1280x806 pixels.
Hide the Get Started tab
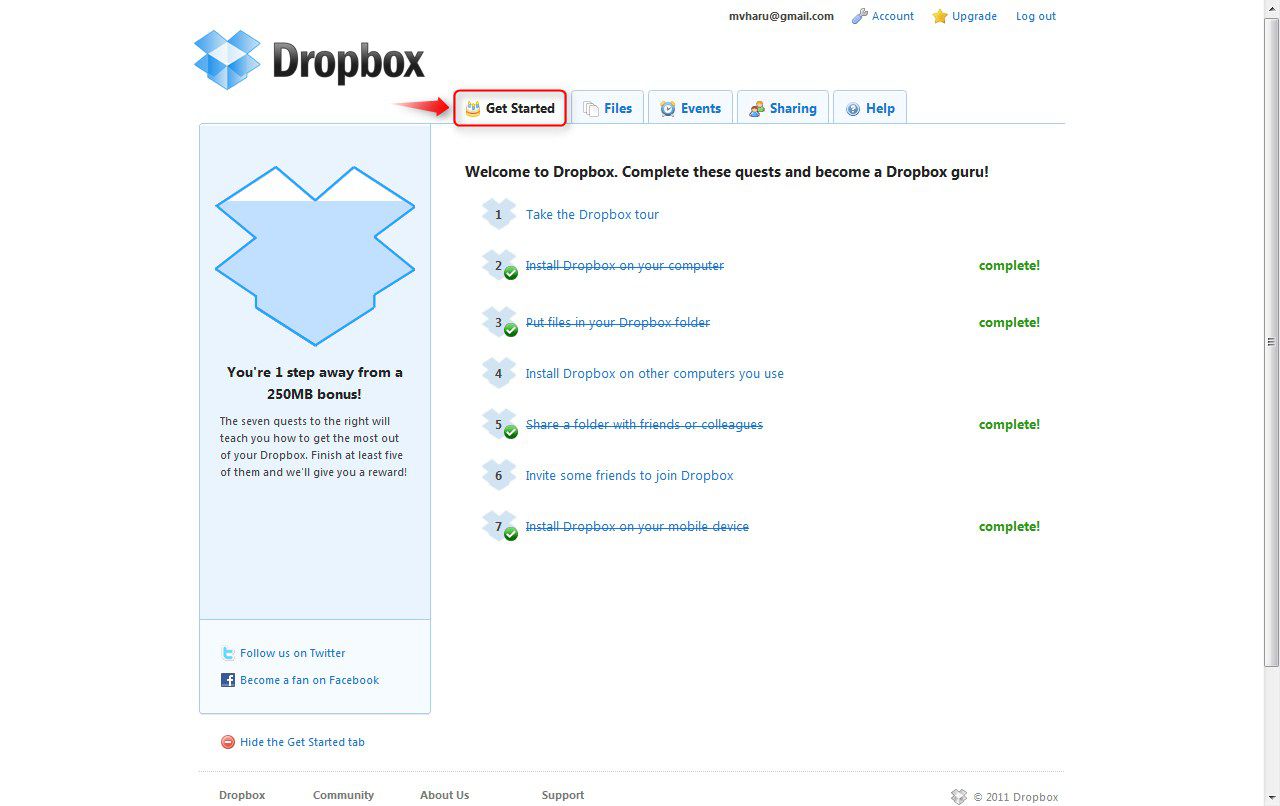(302, 742)
